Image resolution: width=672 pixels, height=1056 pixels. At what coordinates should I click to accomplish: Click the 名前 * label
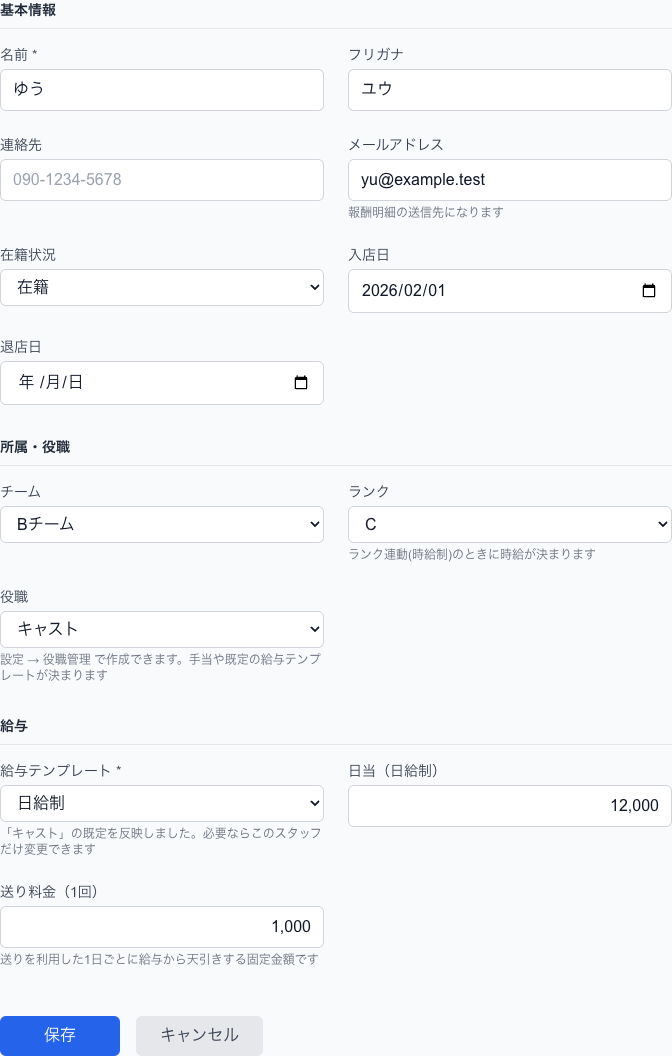click(19, 55)
